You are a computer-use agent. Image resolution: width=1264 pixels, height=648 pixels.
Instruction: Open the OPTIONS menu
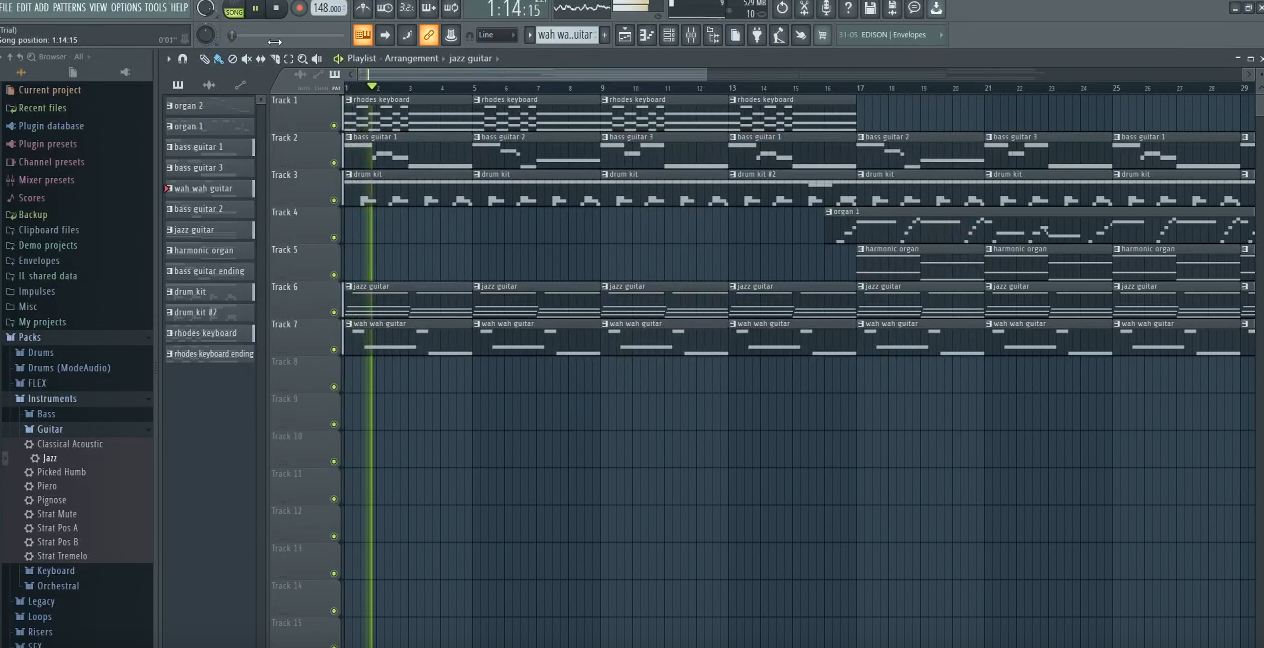[126, 7]
